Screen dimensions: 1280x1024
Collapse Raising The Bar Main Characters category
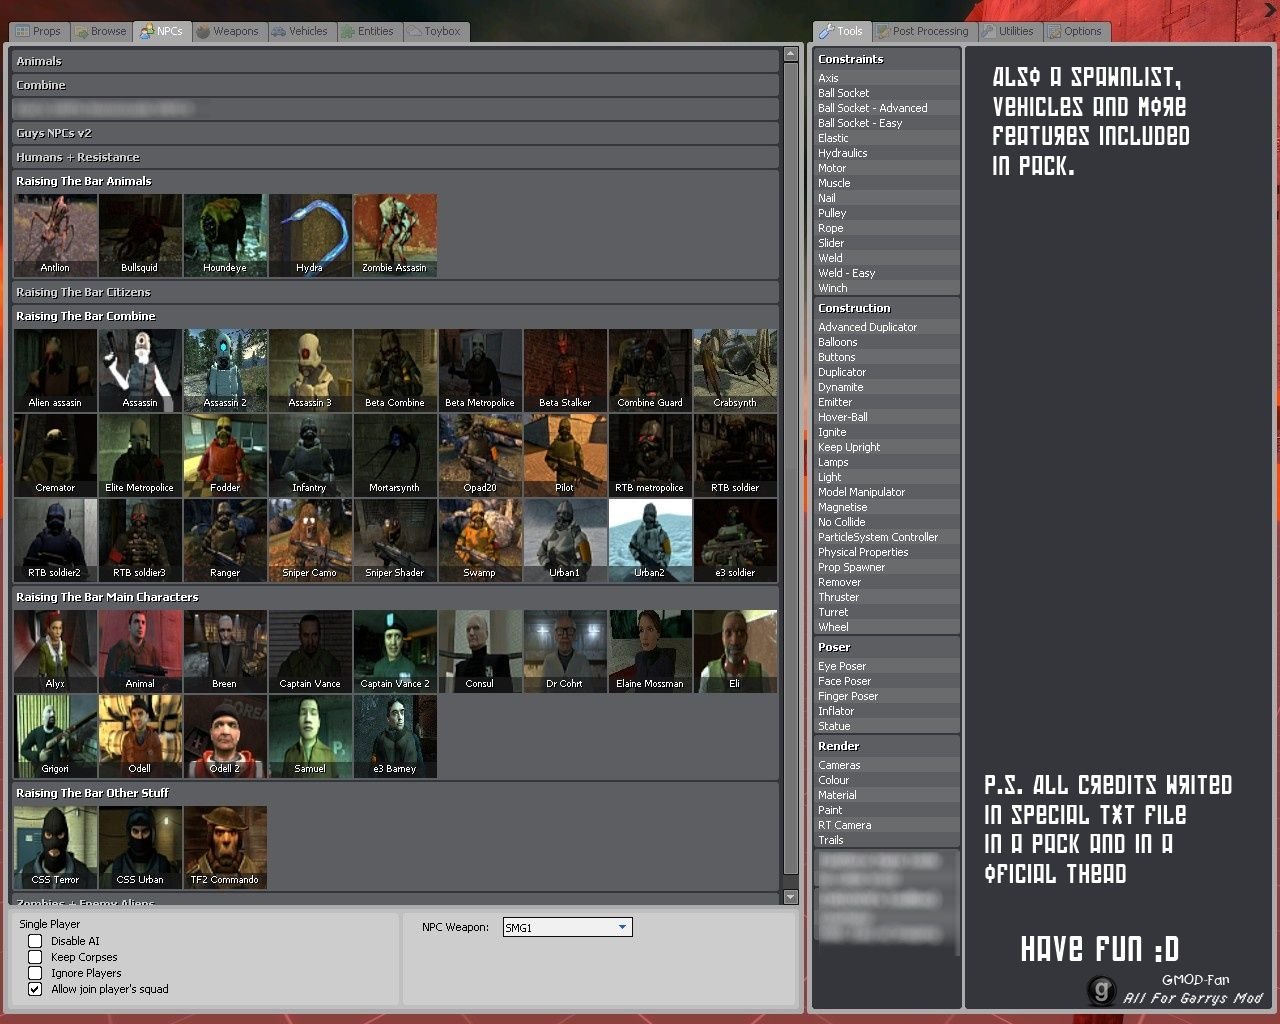tap(395, 597)
